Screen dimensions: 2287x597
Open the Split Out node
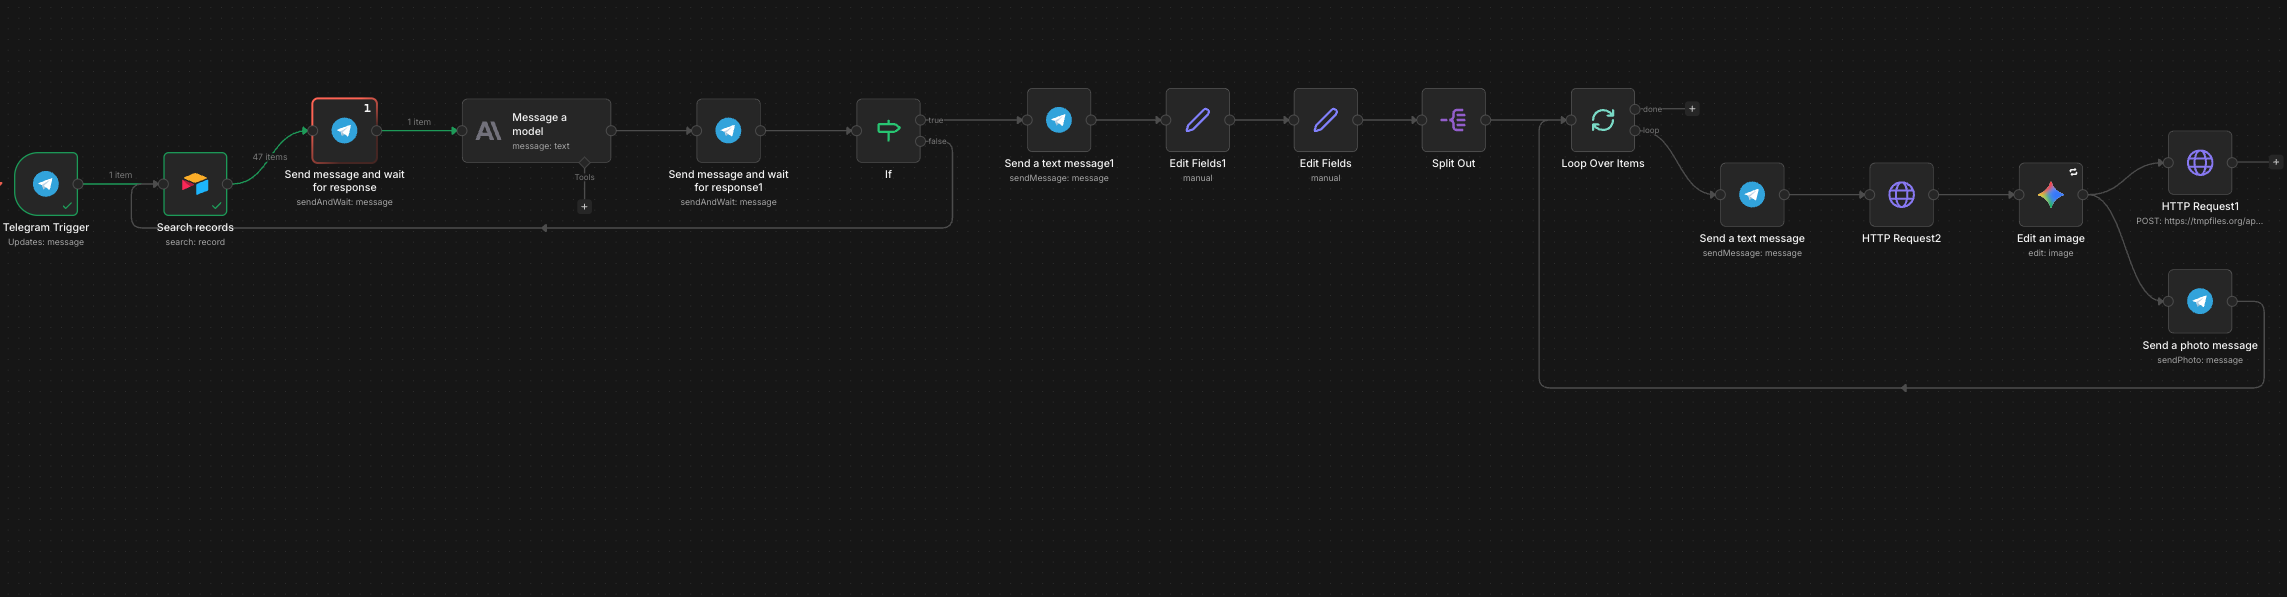click(1453, 120)
